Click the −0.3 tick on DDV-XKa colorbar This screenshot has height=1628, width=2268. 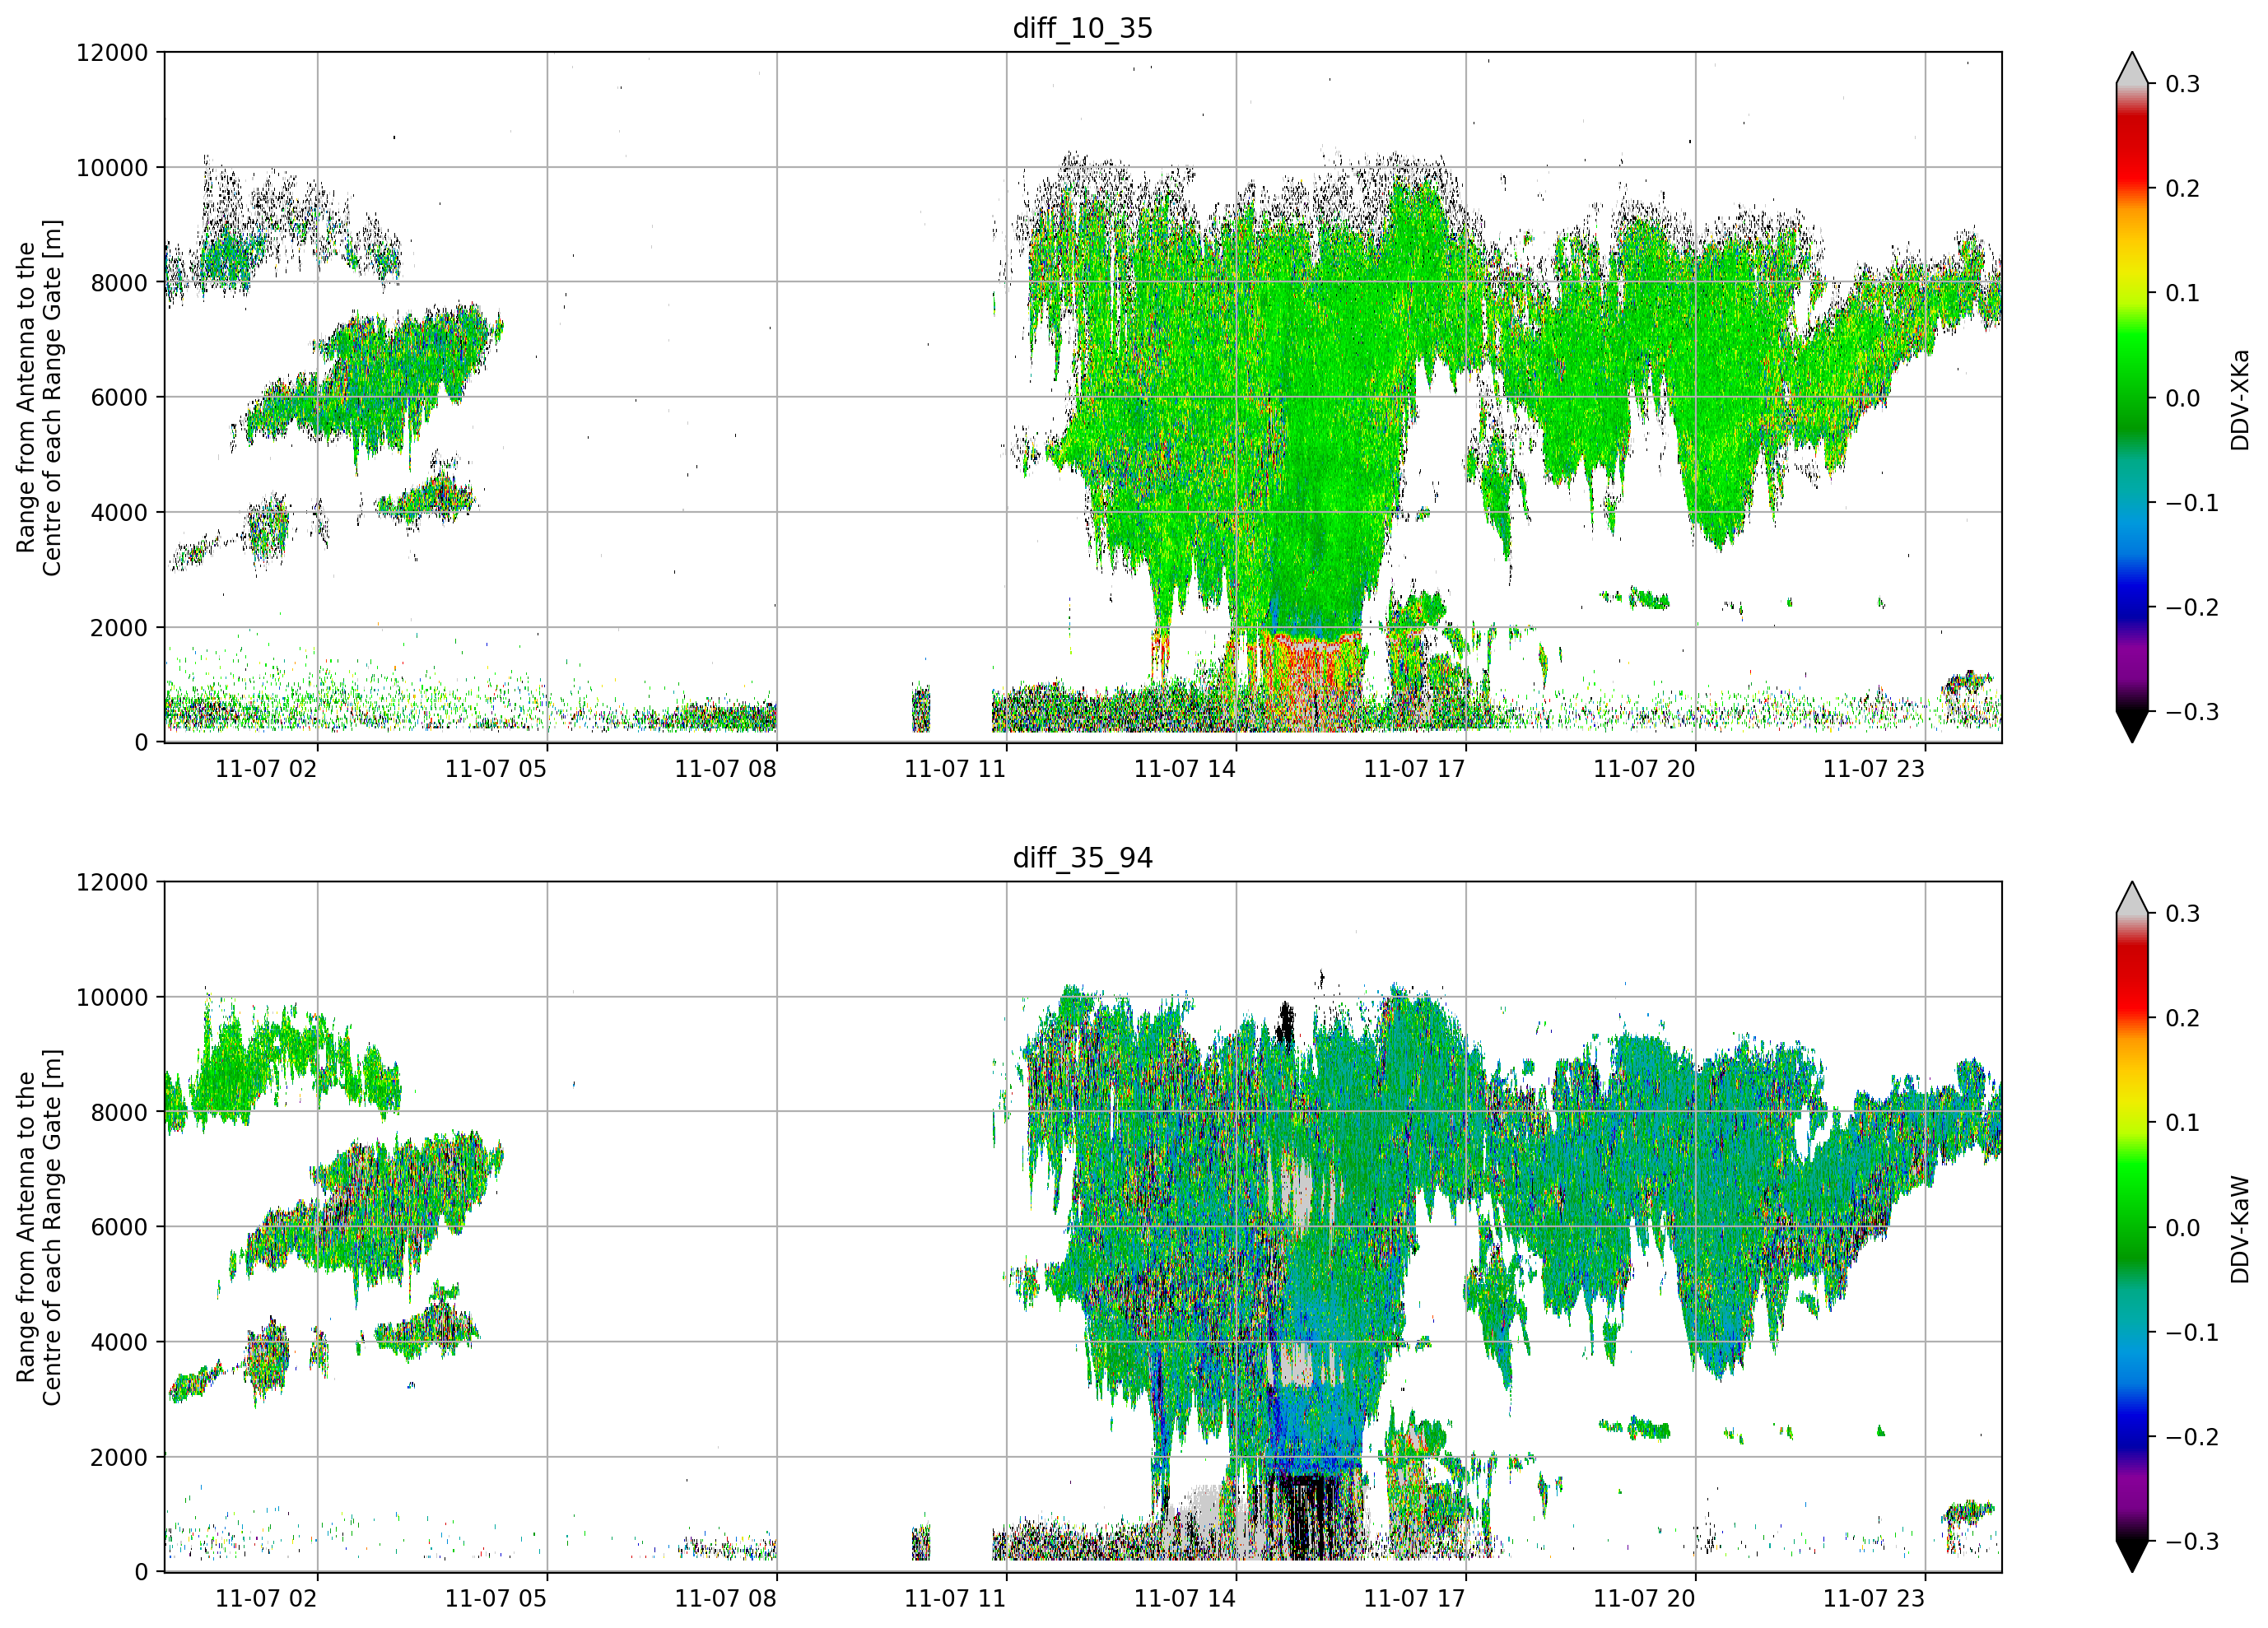2192,712
